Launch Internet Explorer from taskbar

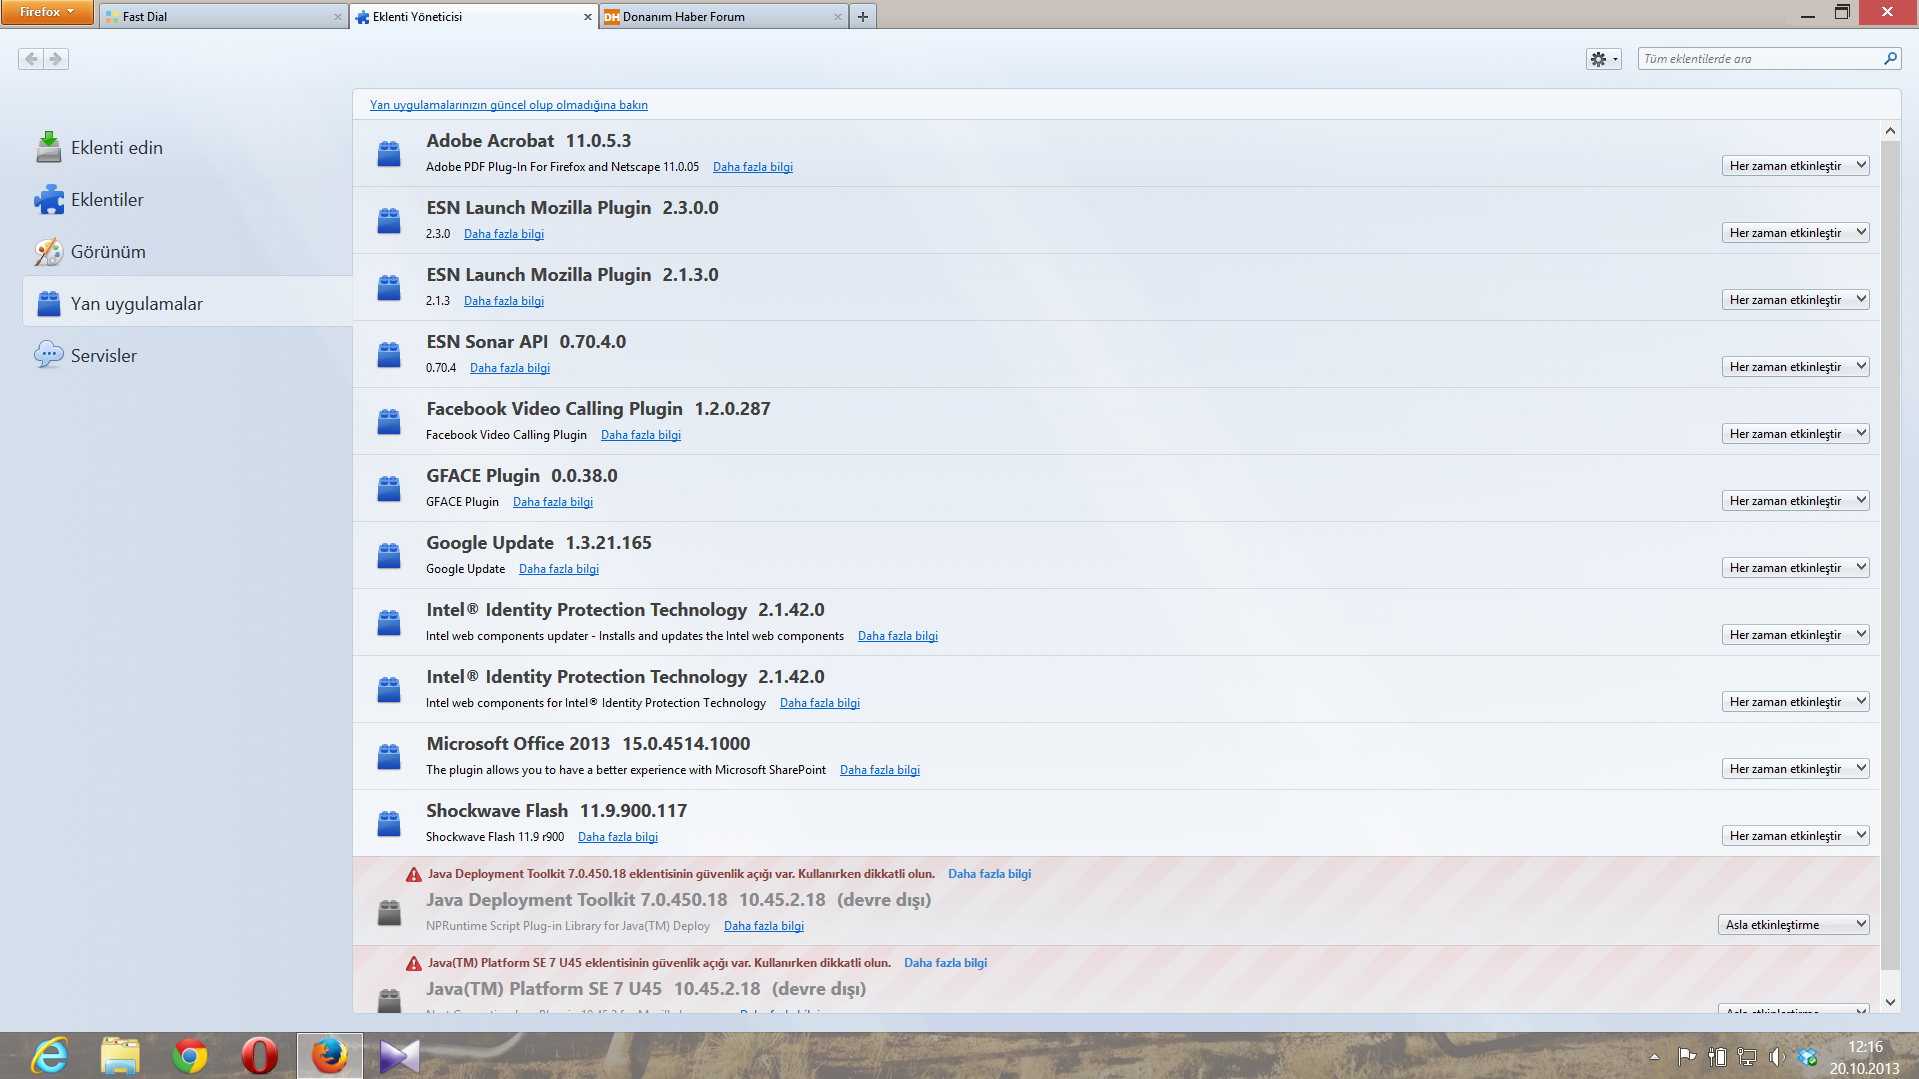click(x=50, y=1056)
